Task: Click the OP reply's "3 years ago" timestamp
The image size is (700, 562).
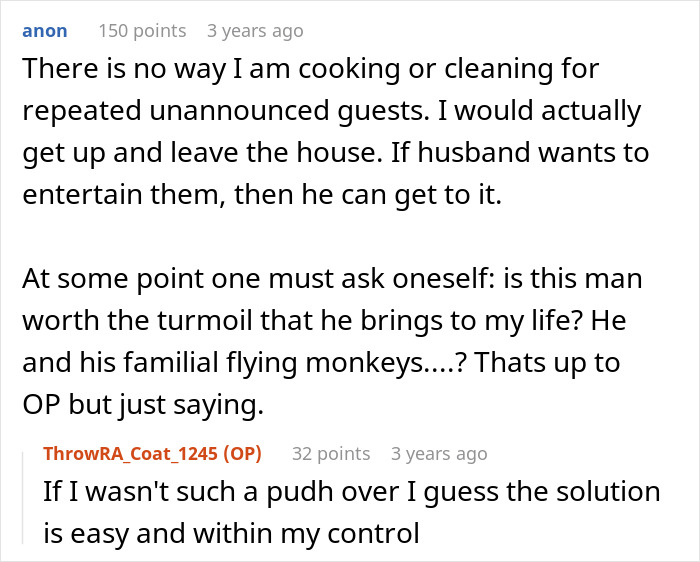Action: coord(439,454)
